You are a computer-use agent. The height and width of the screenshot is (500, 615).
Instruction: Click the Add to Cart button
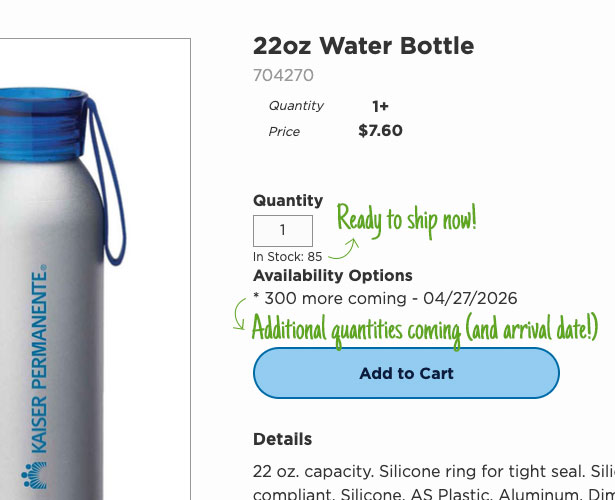[x=406, y=373]
